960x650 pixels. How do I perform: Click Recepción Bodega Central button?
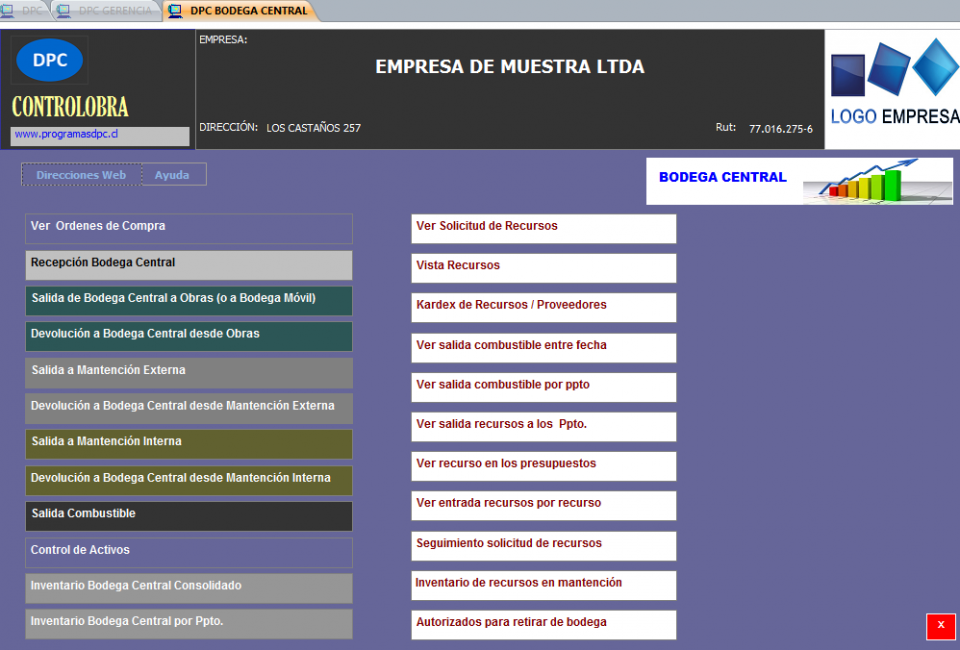[x=189, y=264]
